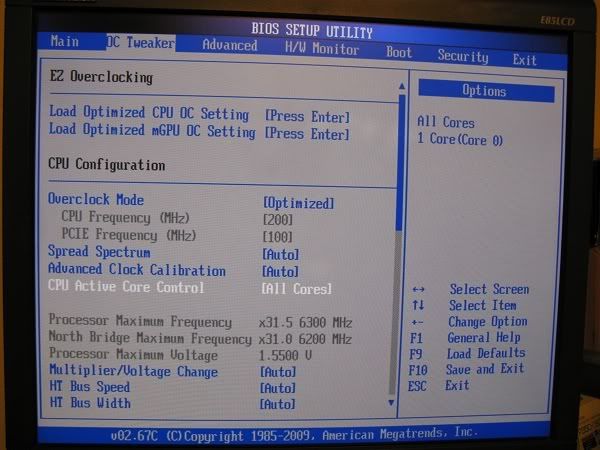This screenshot has width=600, height=450.
Task: Click the Processor Maximum Frequency value
Action: [x=305, y=323]
